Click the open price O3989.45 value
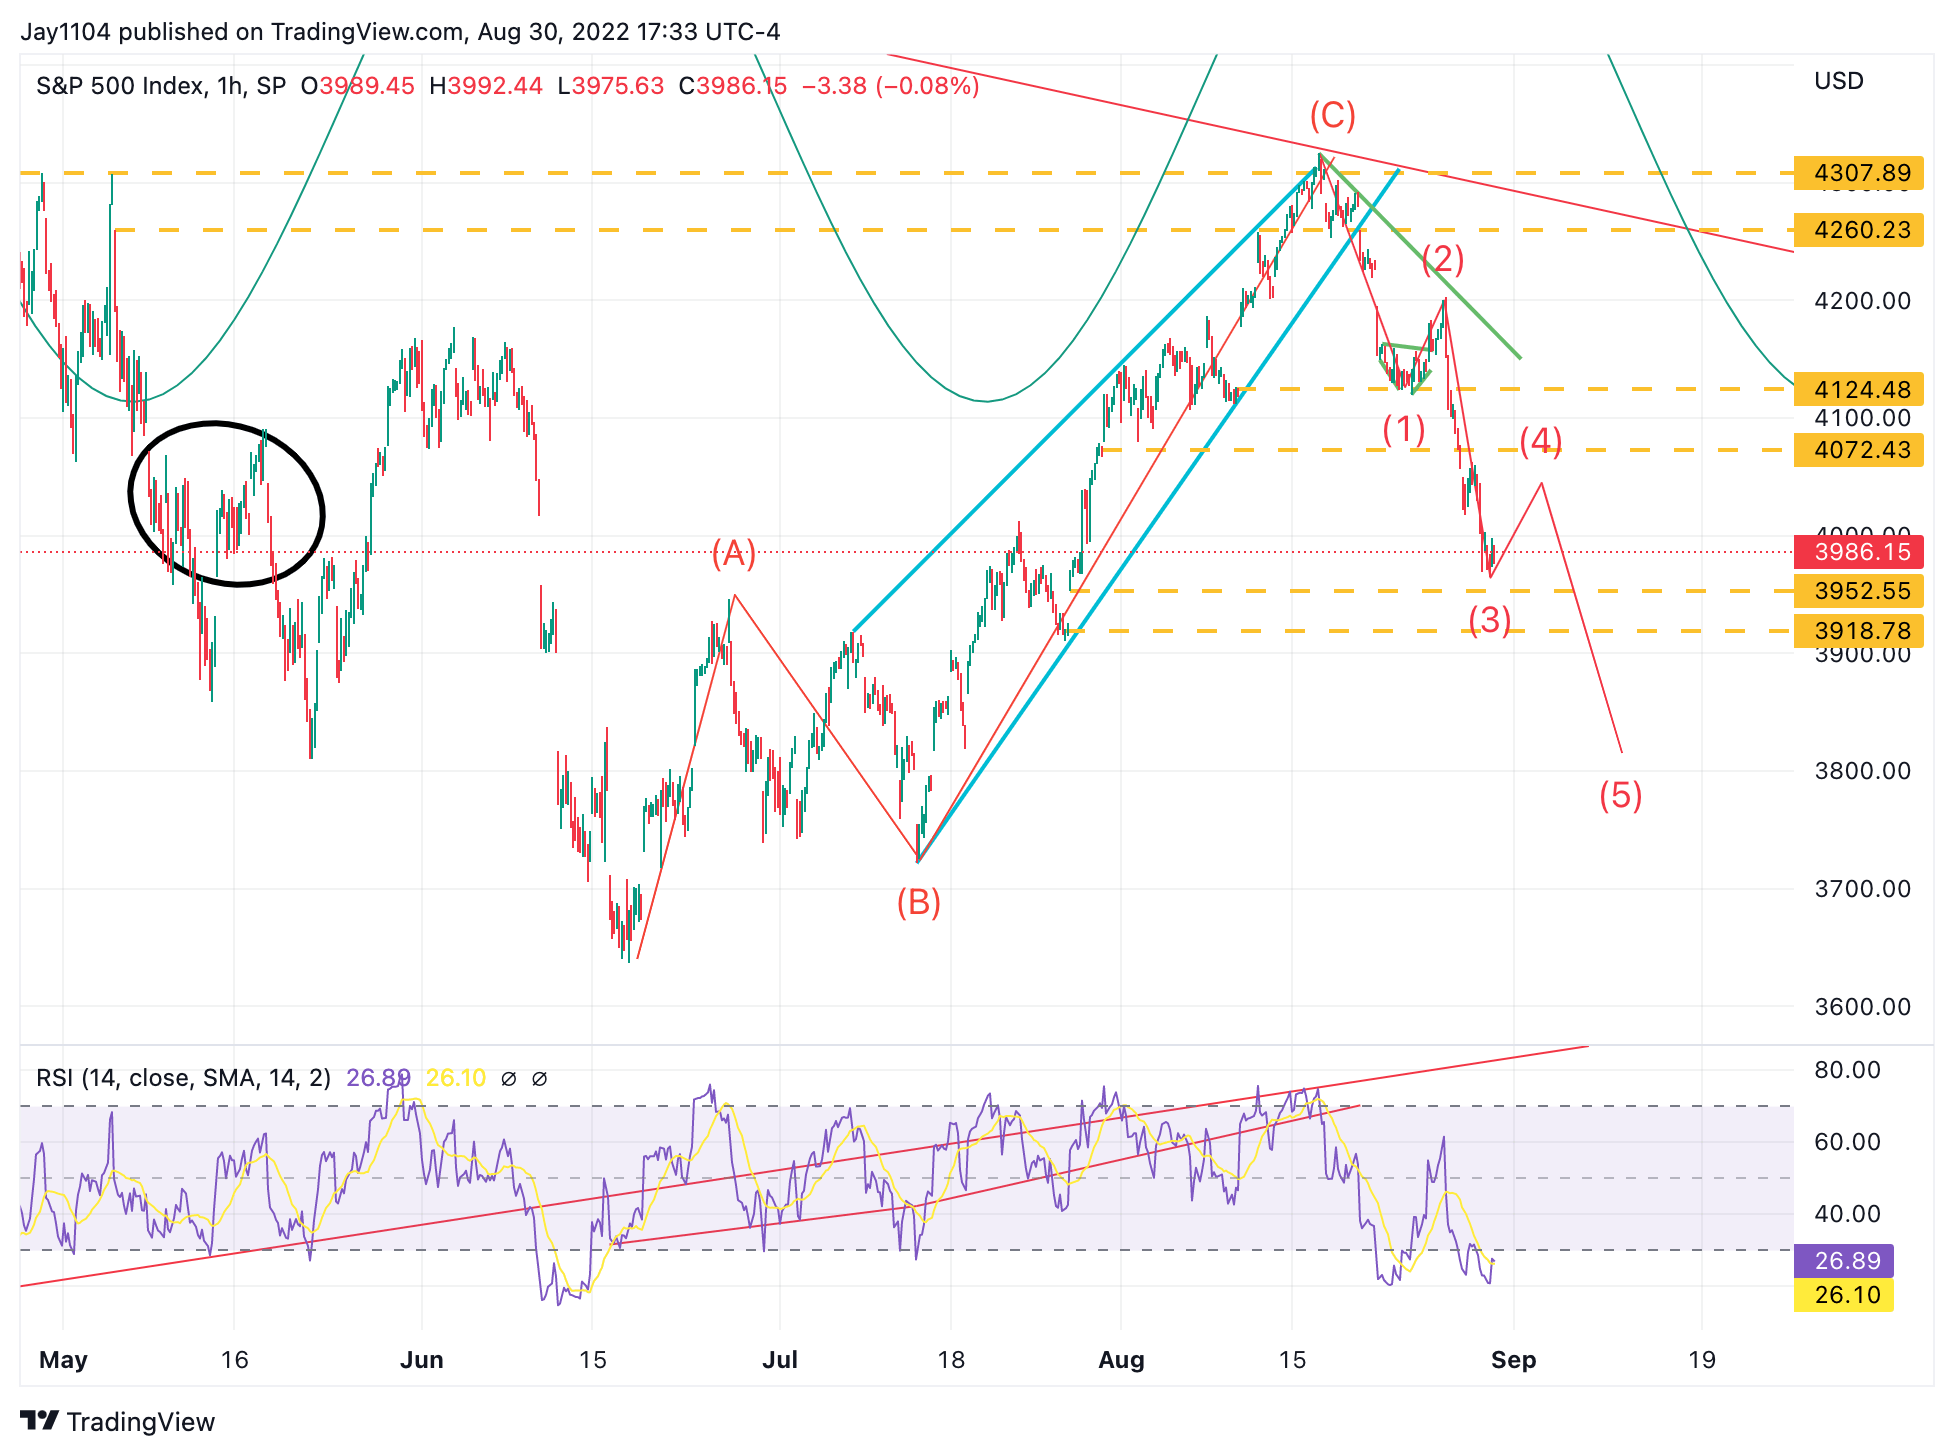Screen dimensions: 1954x1456 pos(358,86)
